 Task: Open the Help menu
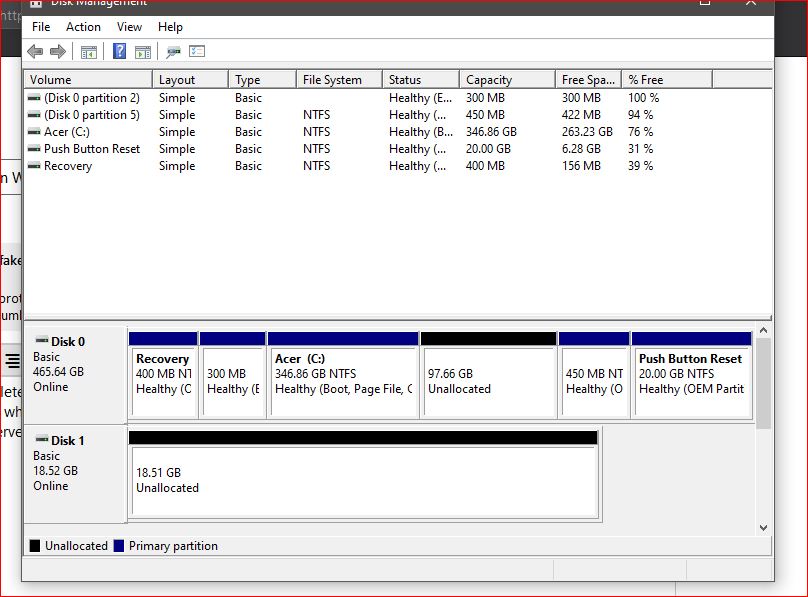[170, 27]
